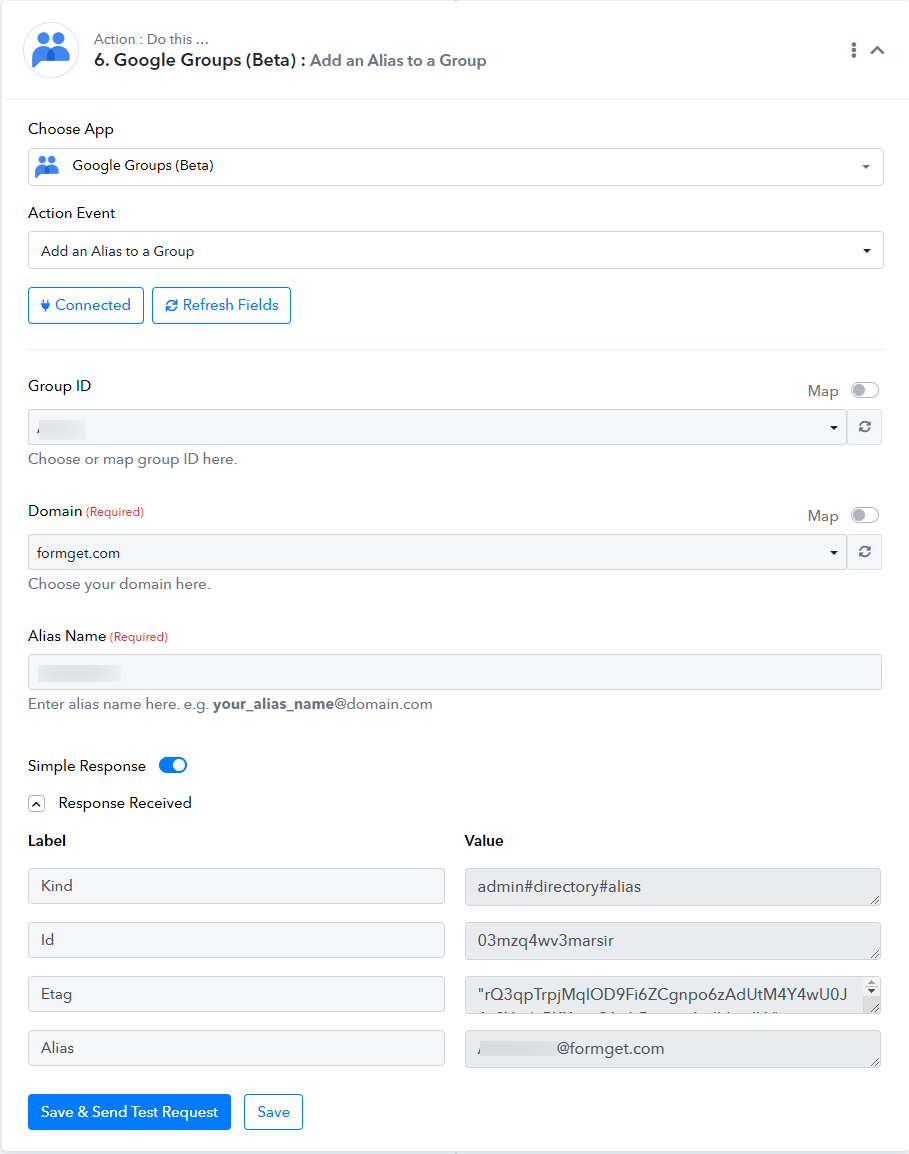Toggle the Map switch for Group ID
This screenshot has height=1154, width=909.
tap(865, 390)
